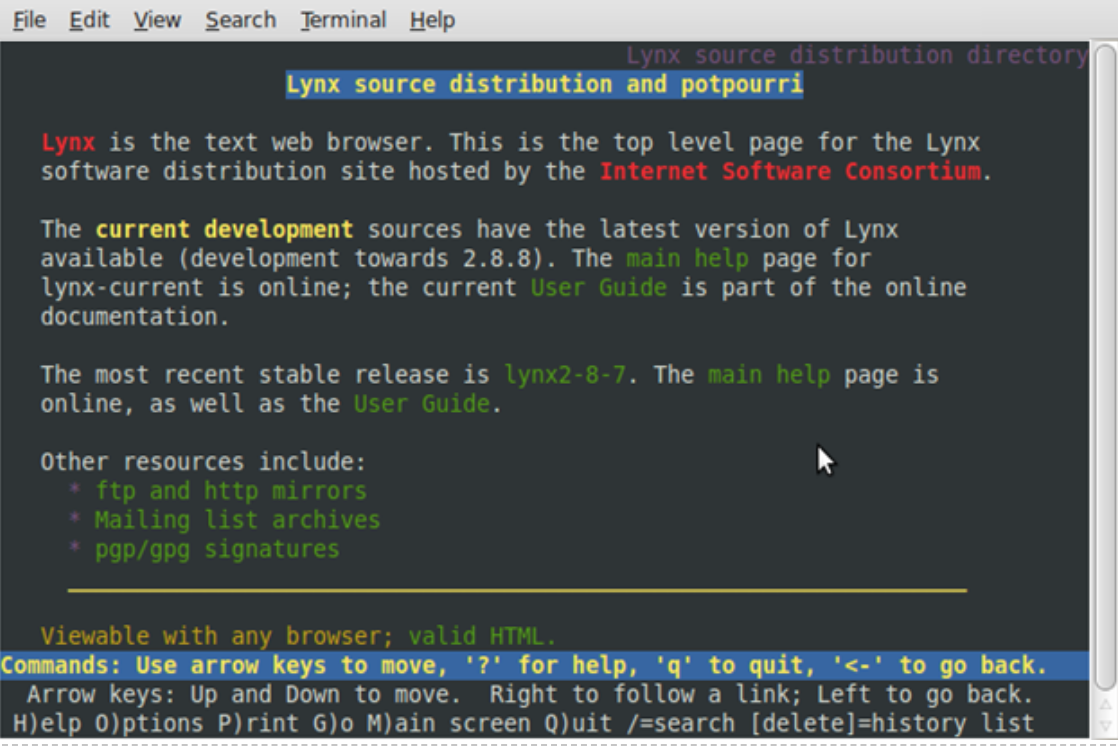Click the pgp/gpg signatures link

point(216,549)
